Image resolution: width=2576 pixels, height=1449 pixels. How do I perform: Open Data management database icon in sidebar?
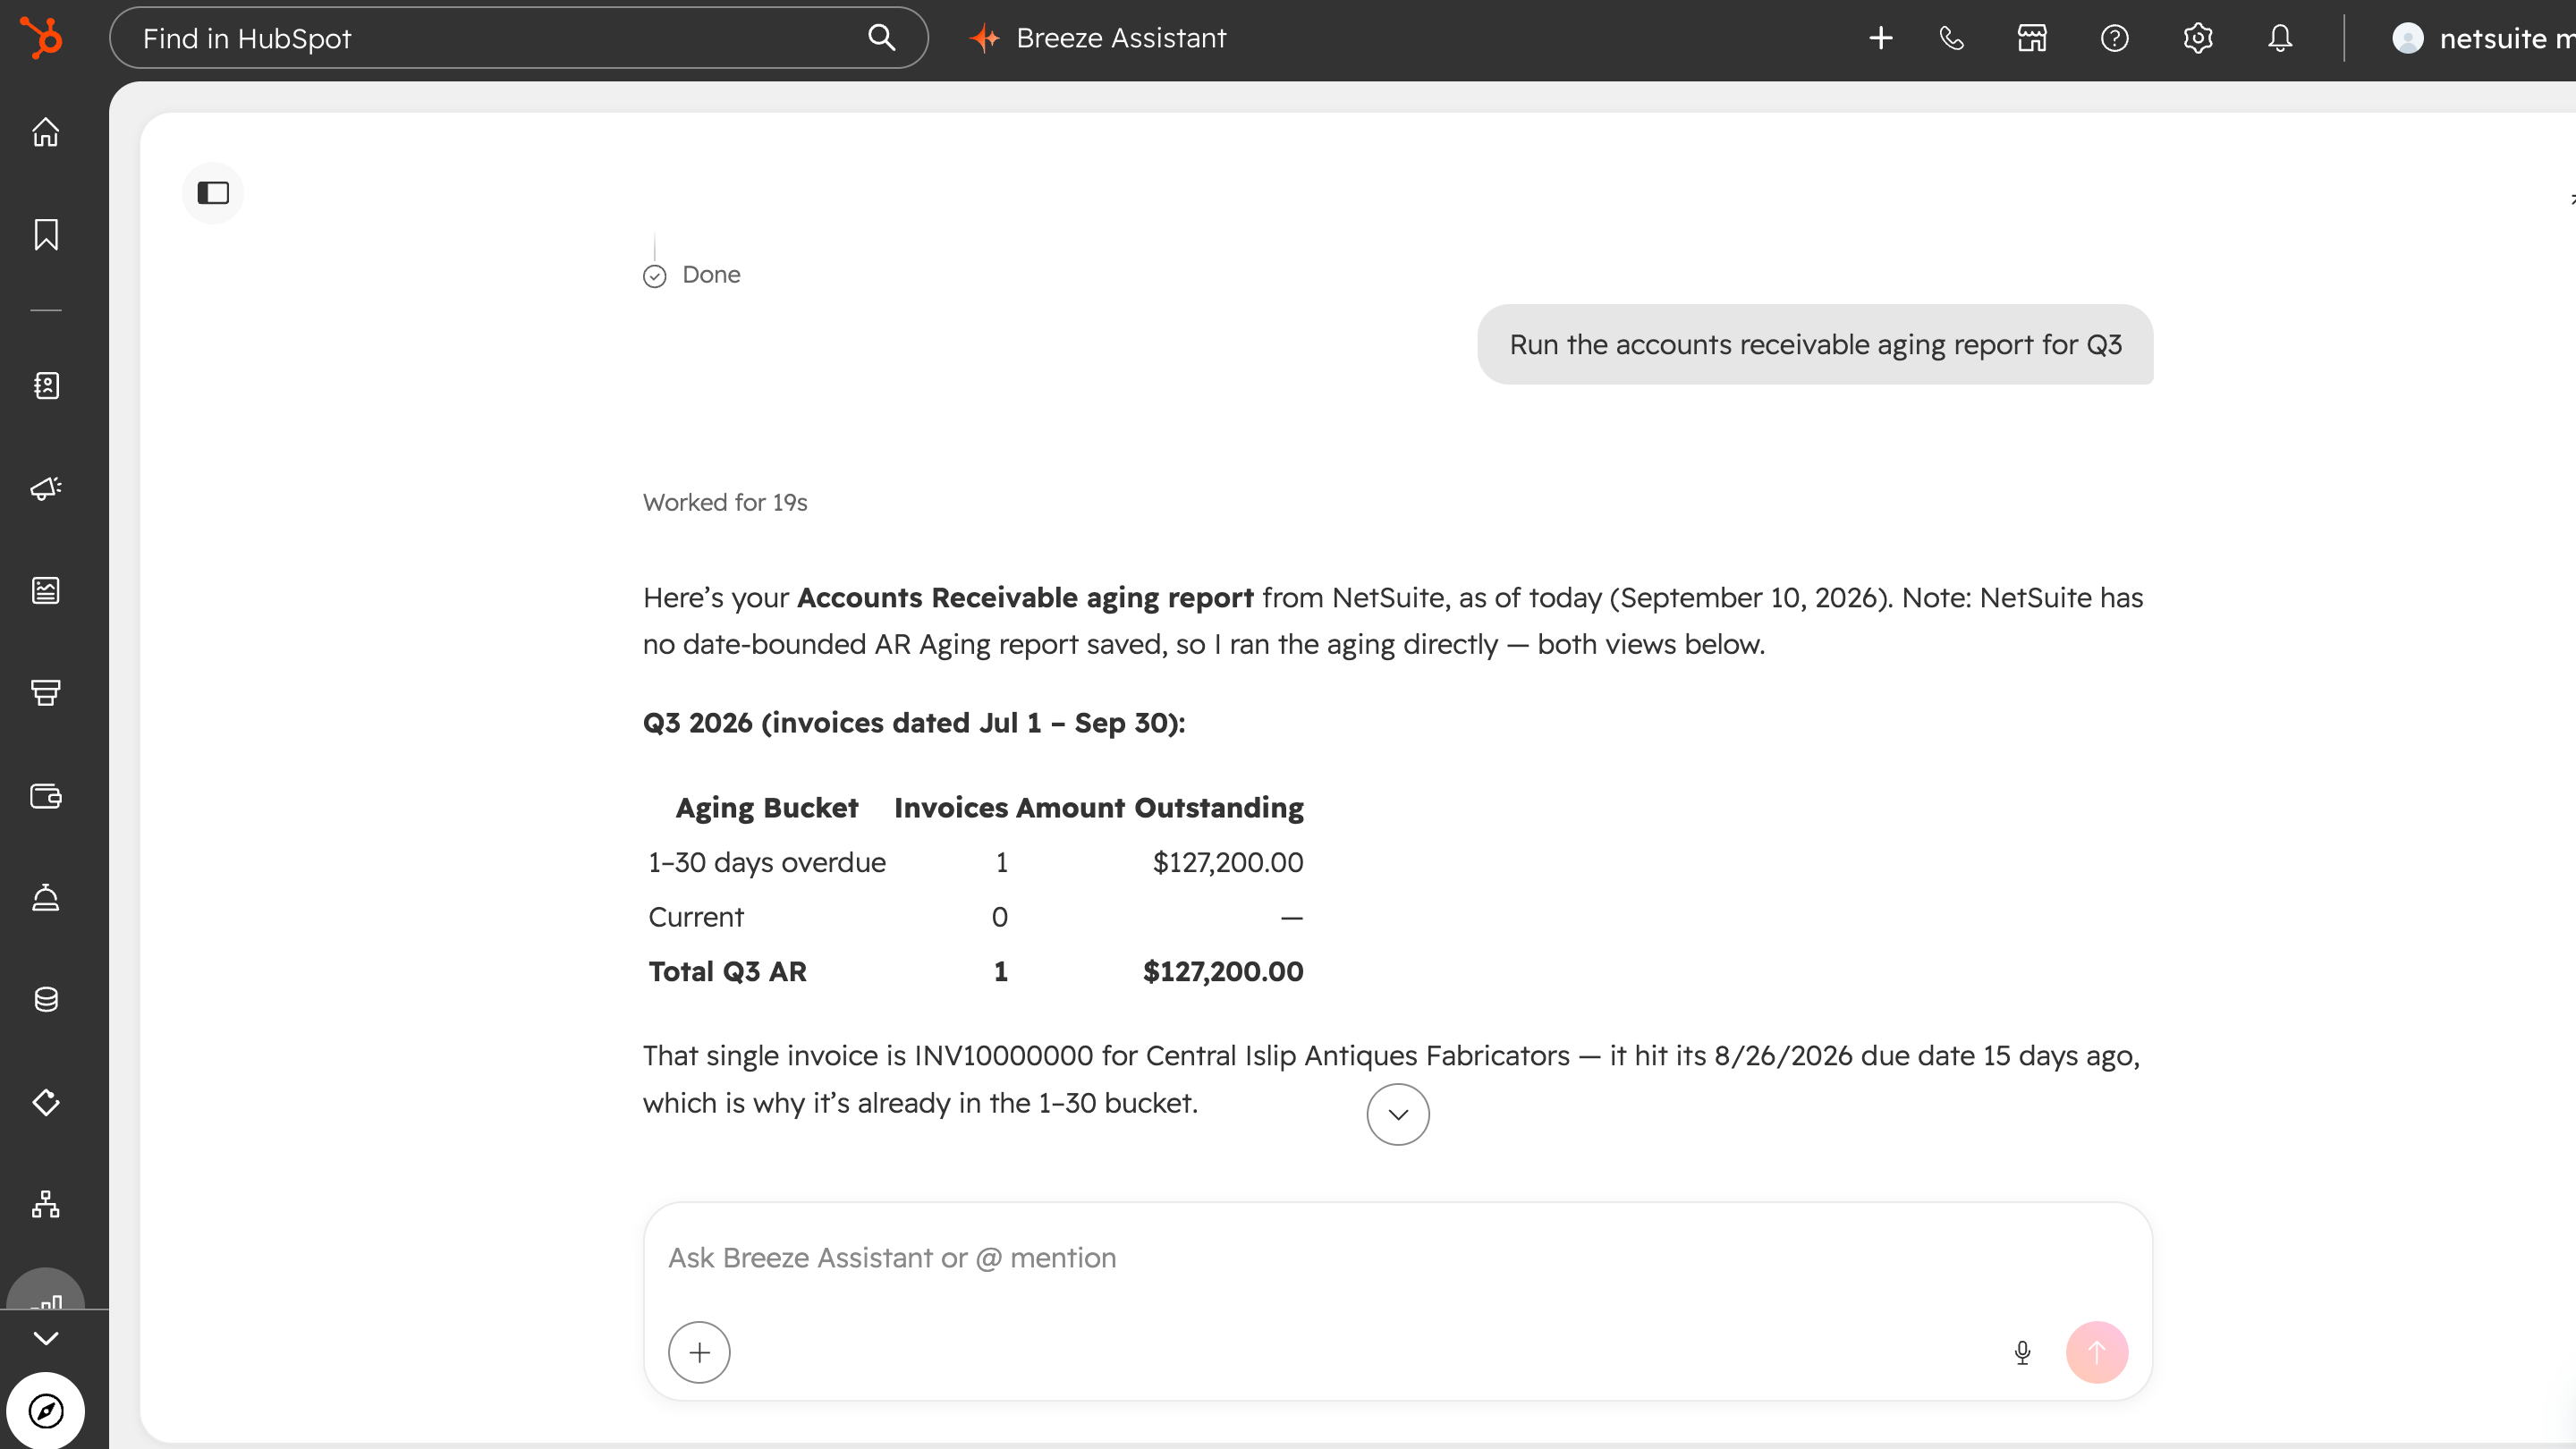[46, 999]
